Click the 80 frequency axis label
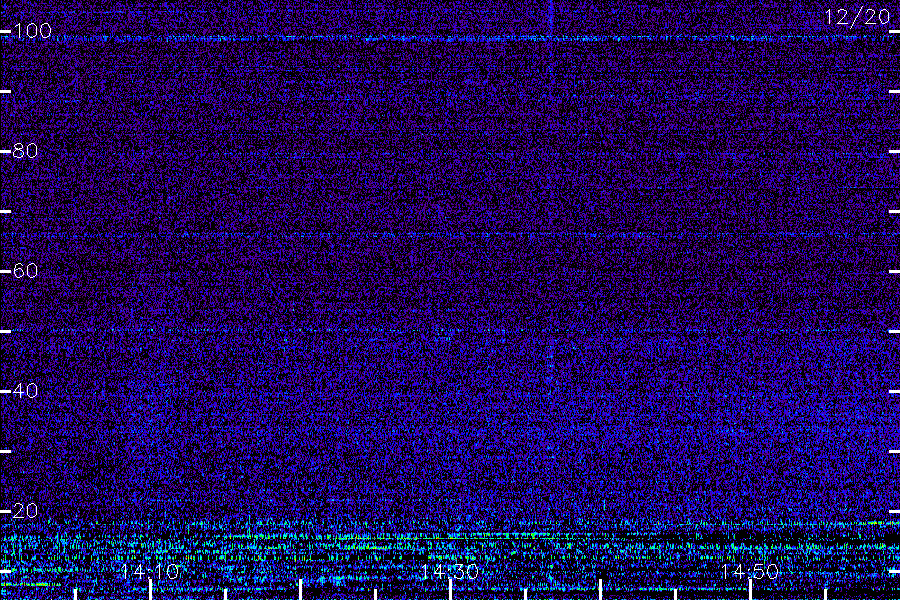The width and height of the screenshot is (900, 600). 25,151
